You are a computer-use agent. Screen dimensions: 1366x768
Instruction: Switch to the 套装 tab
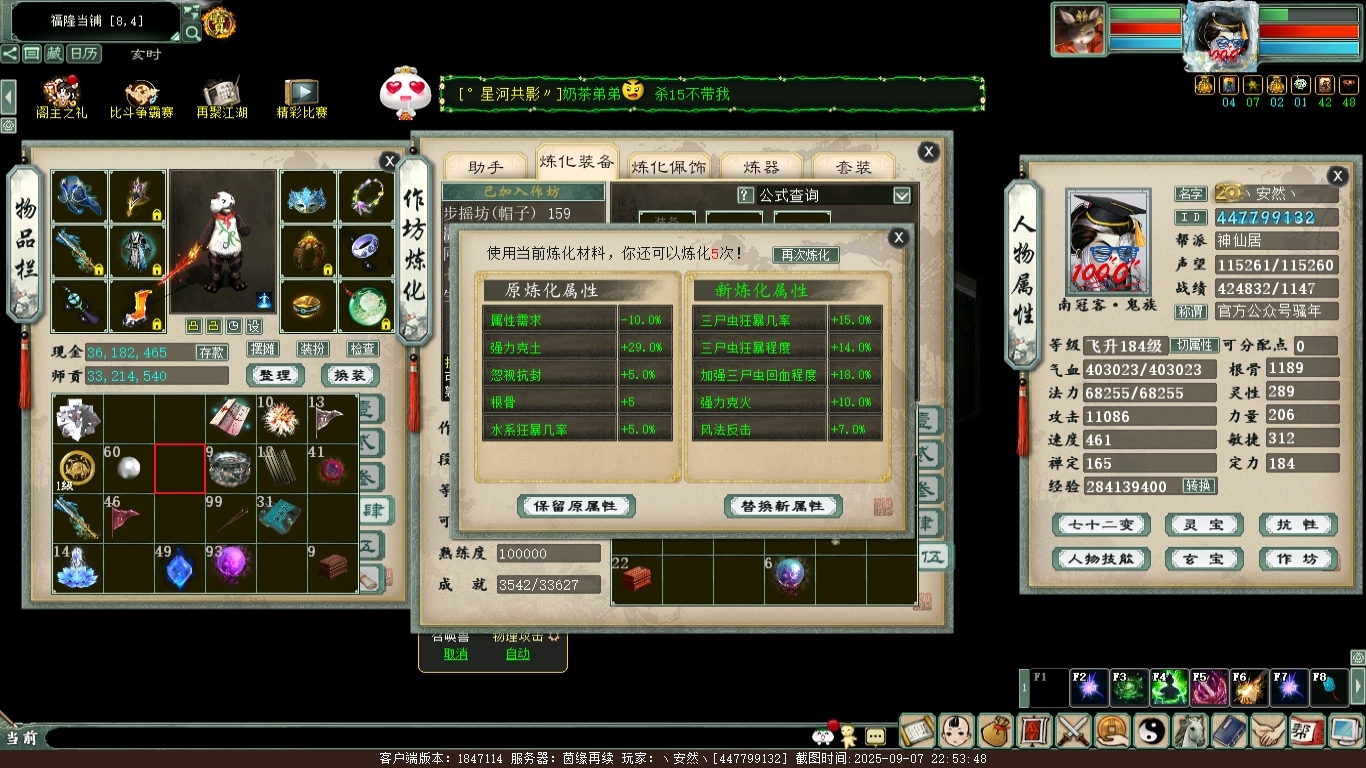click(x=853, y=167)
